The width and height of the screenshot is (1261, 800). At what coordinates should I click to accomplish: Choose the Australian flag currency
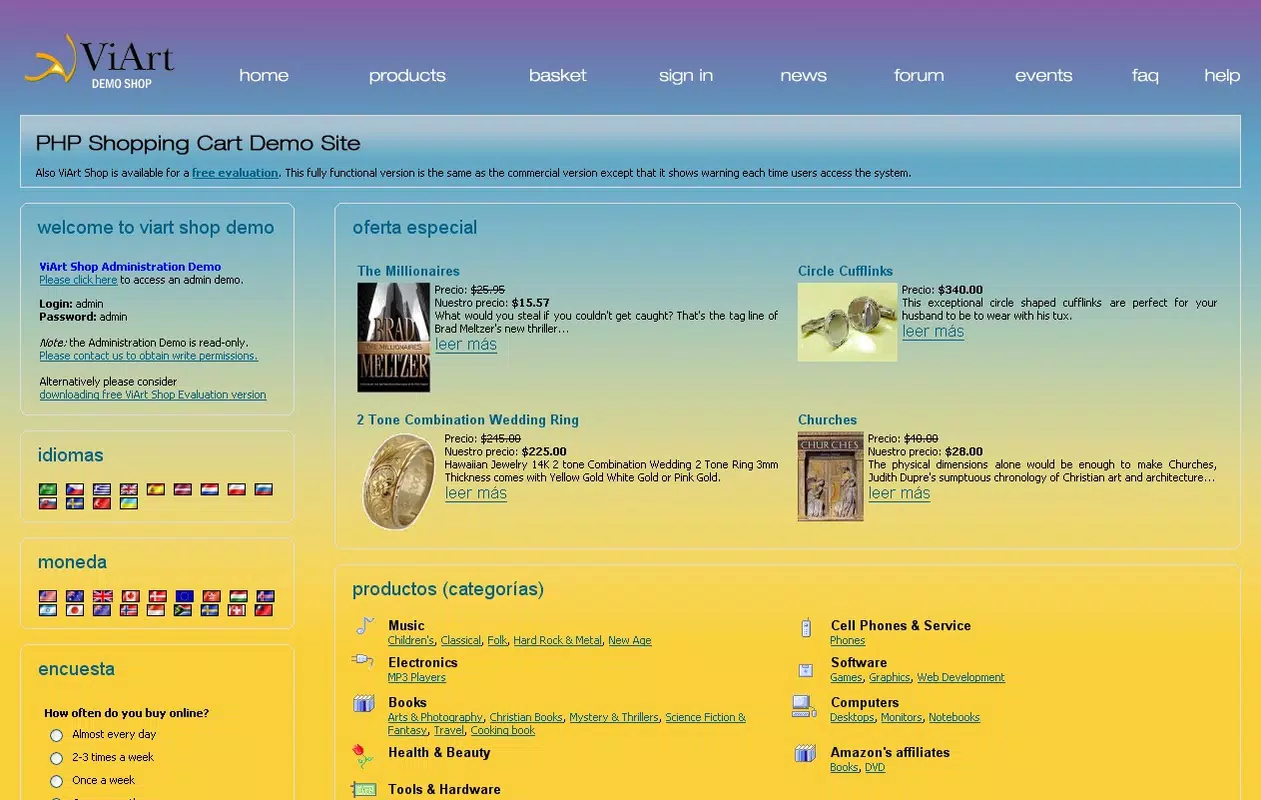point(75,596)
